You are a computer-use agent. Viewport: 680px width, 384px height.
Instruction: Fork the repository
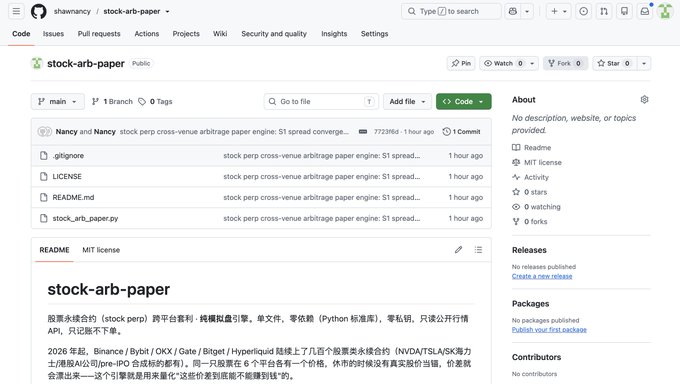[x=565, y=63]
